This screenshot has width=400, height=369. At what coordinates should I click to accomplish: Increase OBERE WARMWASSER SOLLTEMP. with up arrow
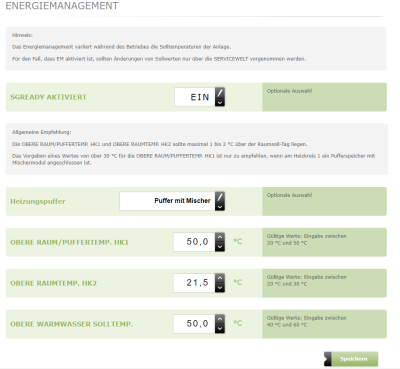(220, 319)
